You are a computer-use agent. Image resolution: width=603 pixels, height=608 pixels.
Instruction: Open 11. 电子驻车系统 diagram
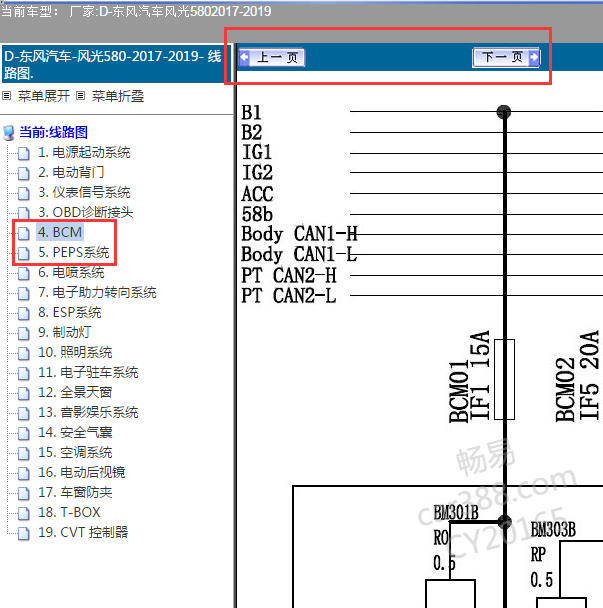[88, 373]
